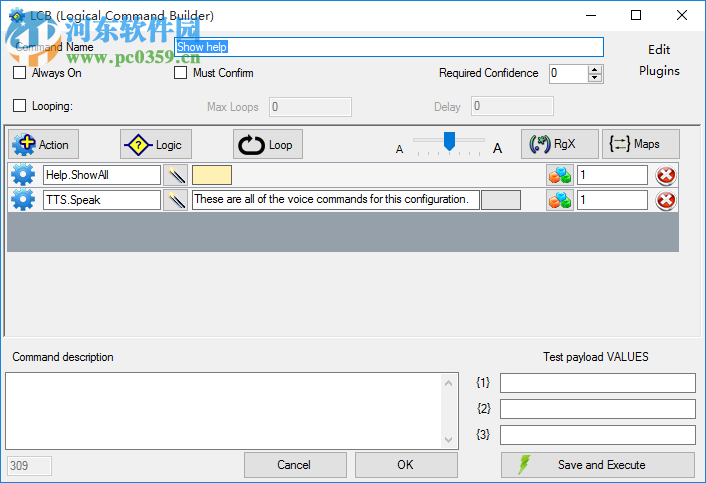Screen dimensions: 706x483
Task: Click the wand icon next to Help.ShowAll
Action: (x=176, y=175)
